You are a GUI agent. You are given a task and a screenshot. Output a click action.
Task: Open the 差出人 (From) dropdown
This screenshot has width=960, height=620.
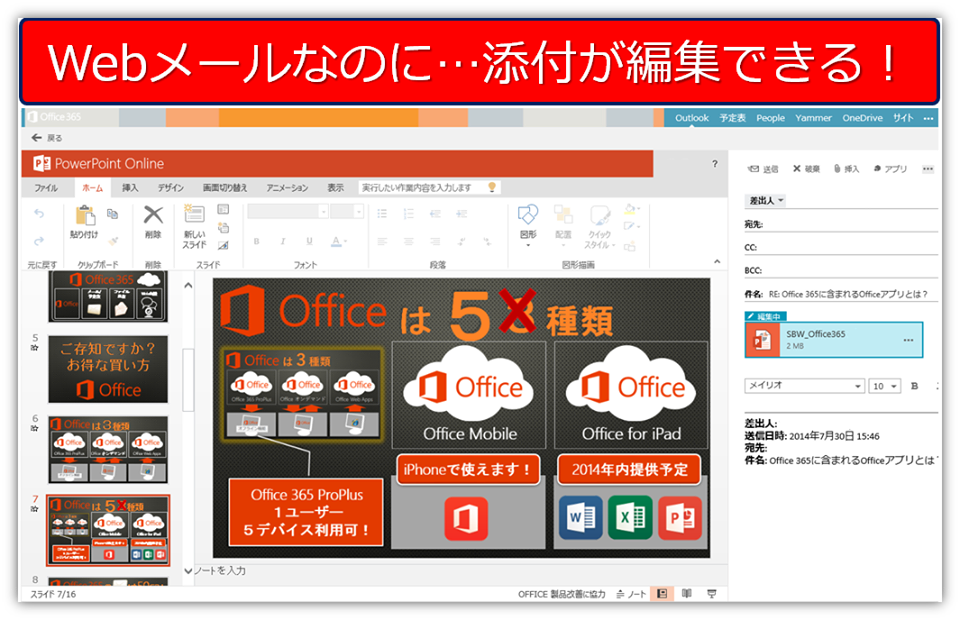pos(765,201)
